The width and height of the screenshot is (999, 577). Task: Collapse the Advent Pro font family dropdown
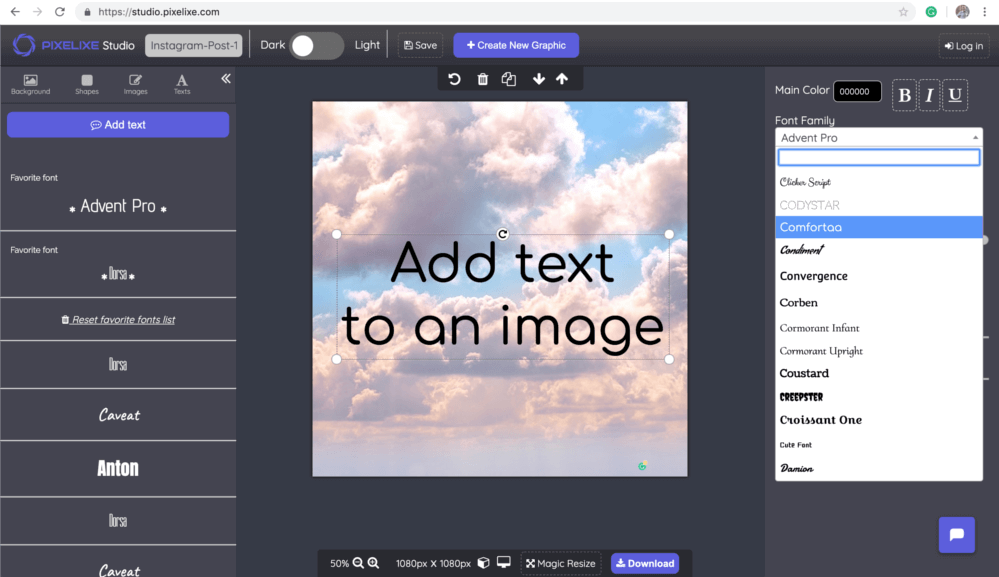pyautogui.click(x=878, y=138)
